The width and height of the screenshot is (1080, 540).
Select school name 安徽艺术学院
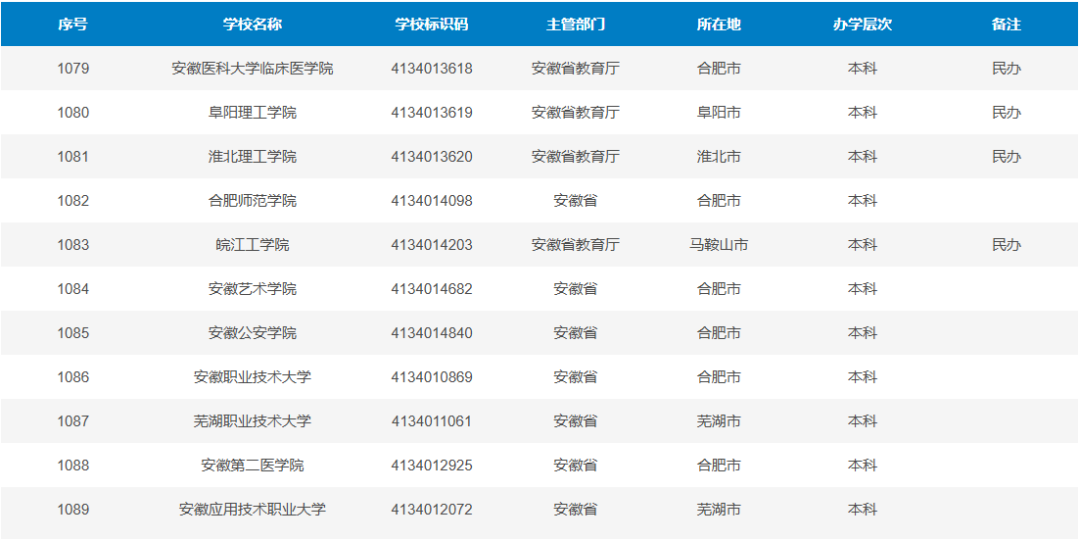(x=252, y=289)
